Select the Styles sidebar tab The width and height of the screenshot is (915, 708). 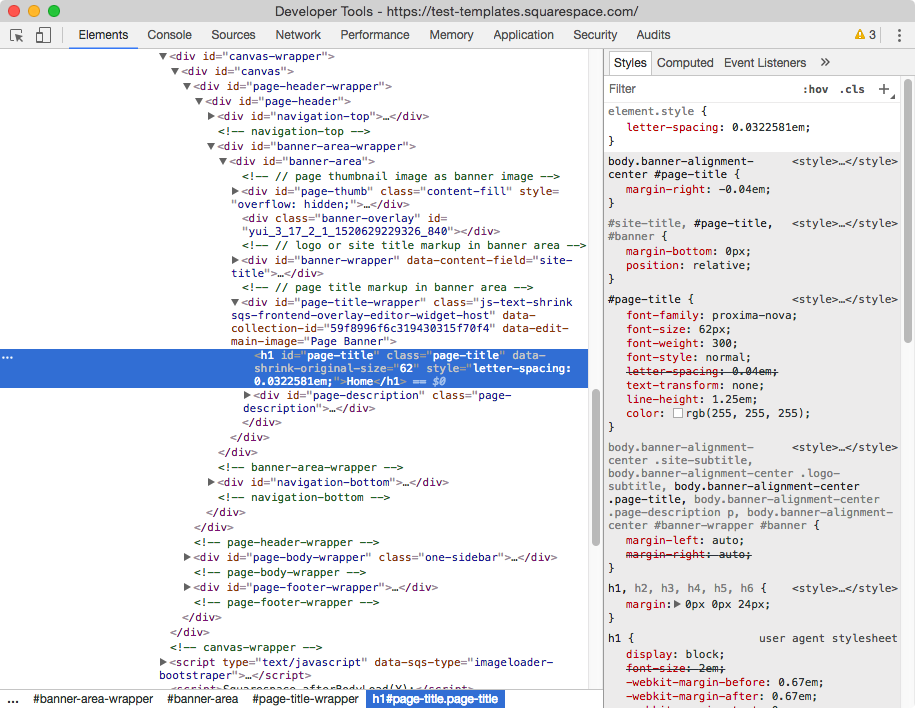[x=630, y=63]
